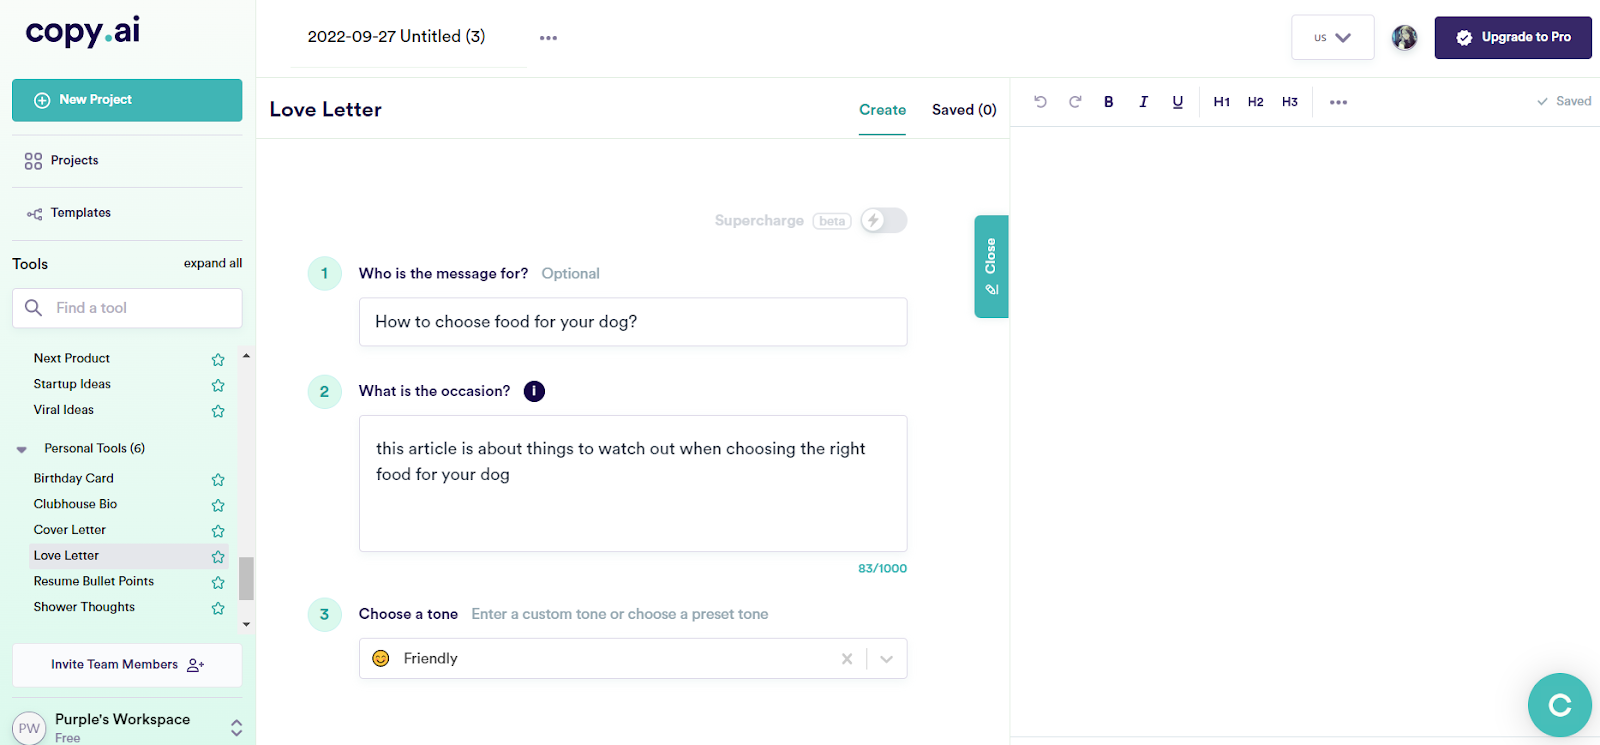Select the Love Letter tool
Viewport: 1600px width, 745px height.
click(x=66, y=556)
